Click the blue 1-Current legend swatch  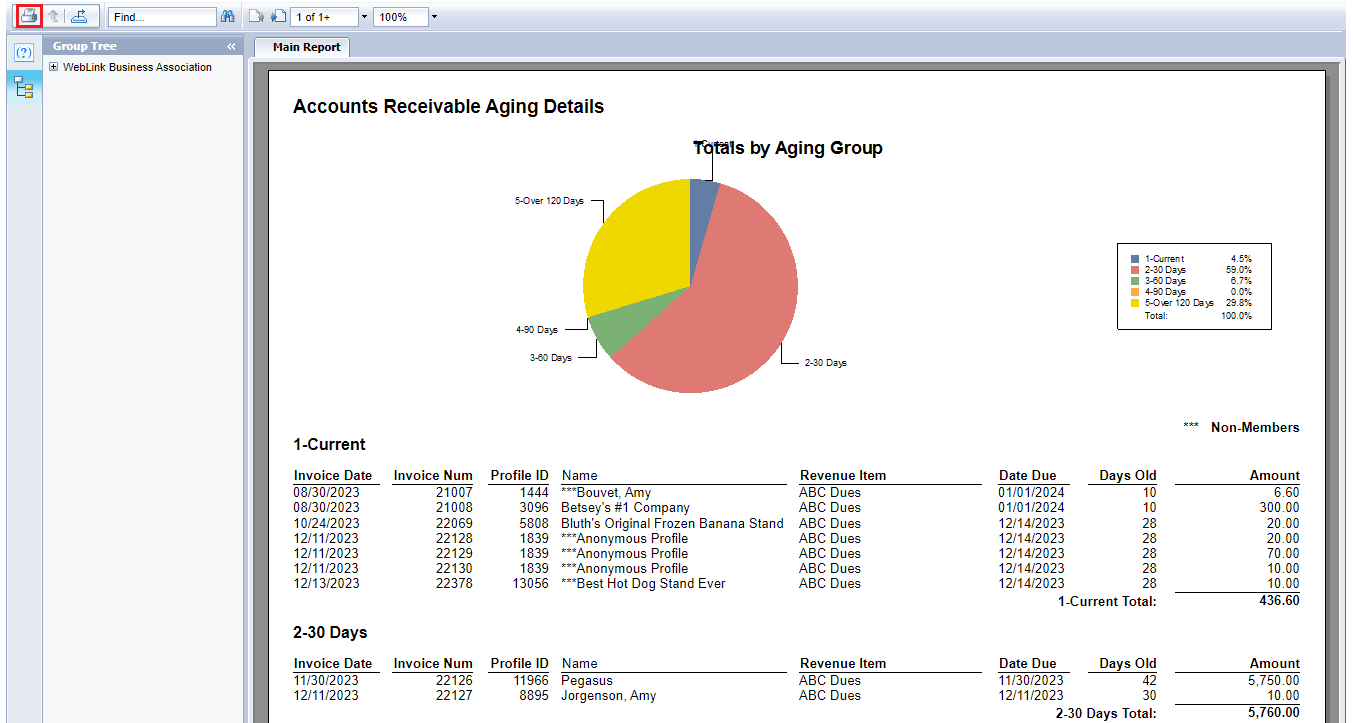click(1135, 259)
